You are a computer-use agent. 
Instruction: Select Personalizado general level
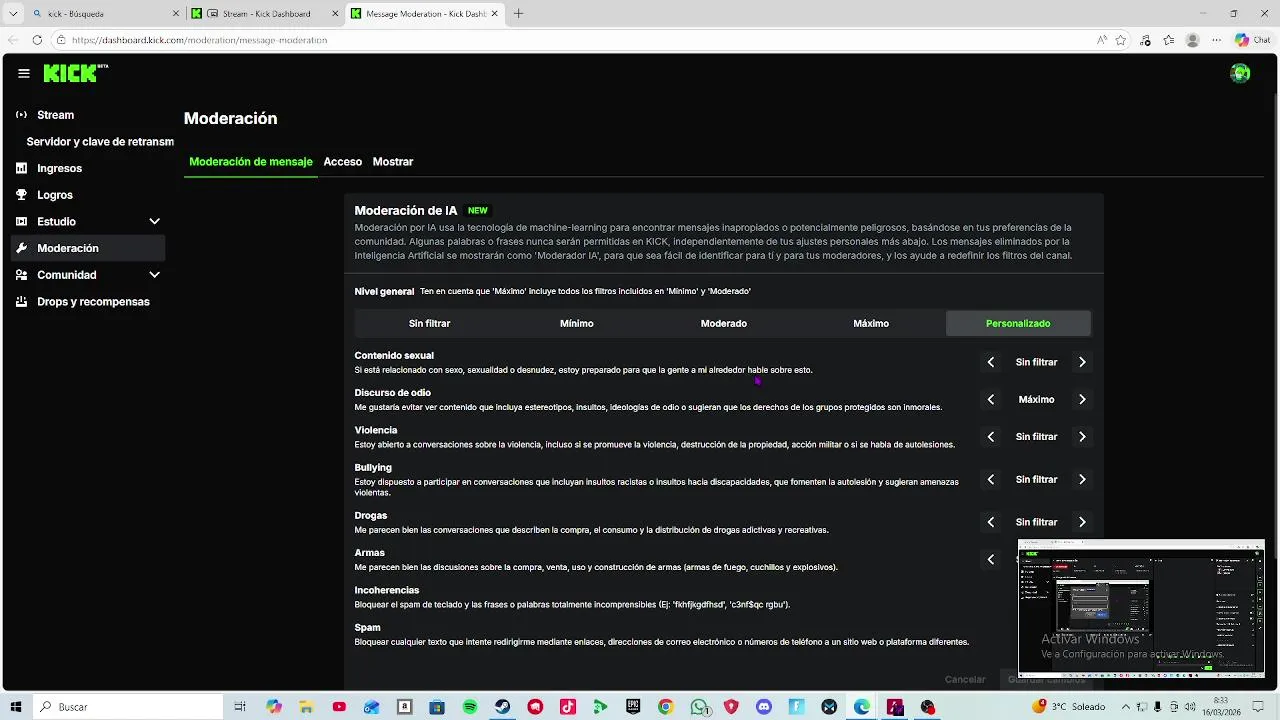tap(1018, 323)
